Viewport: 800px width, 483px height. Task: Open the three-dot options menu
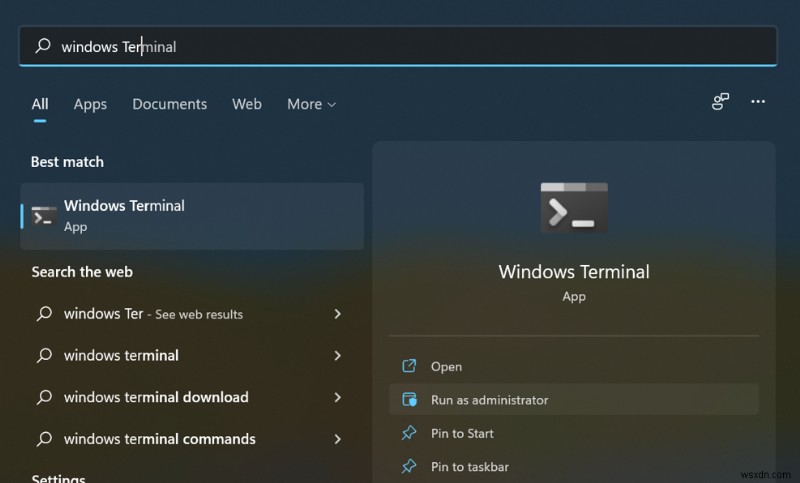(758, 101)
